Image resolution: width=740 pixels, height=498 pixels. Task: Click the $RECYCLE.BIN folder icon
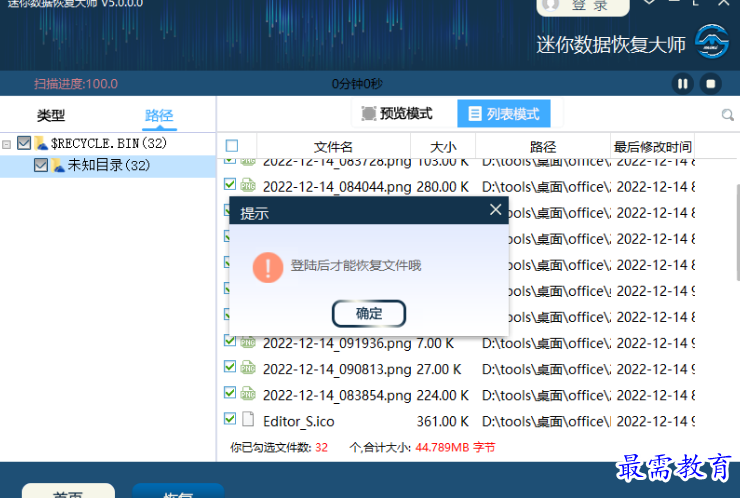pyautogui.click(x=41, y=143)
